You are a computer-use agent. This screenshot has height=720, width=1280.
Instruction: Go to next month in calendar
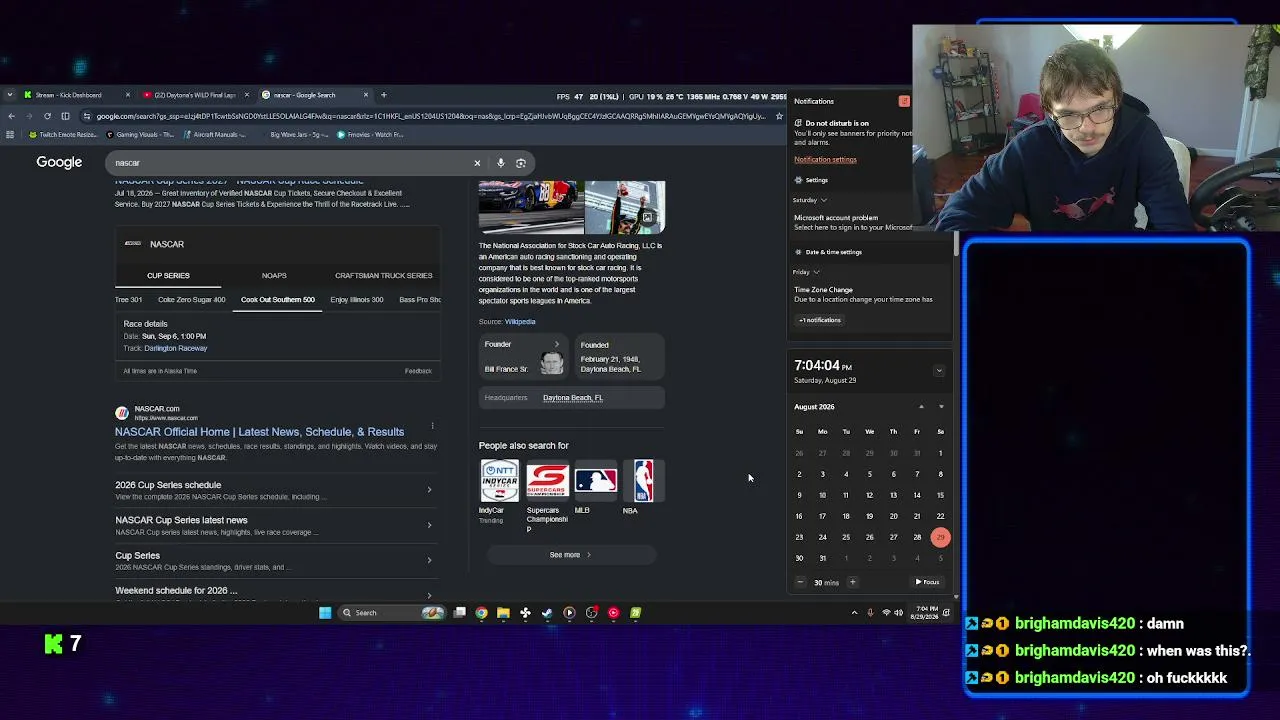click(x=941, y=407)
